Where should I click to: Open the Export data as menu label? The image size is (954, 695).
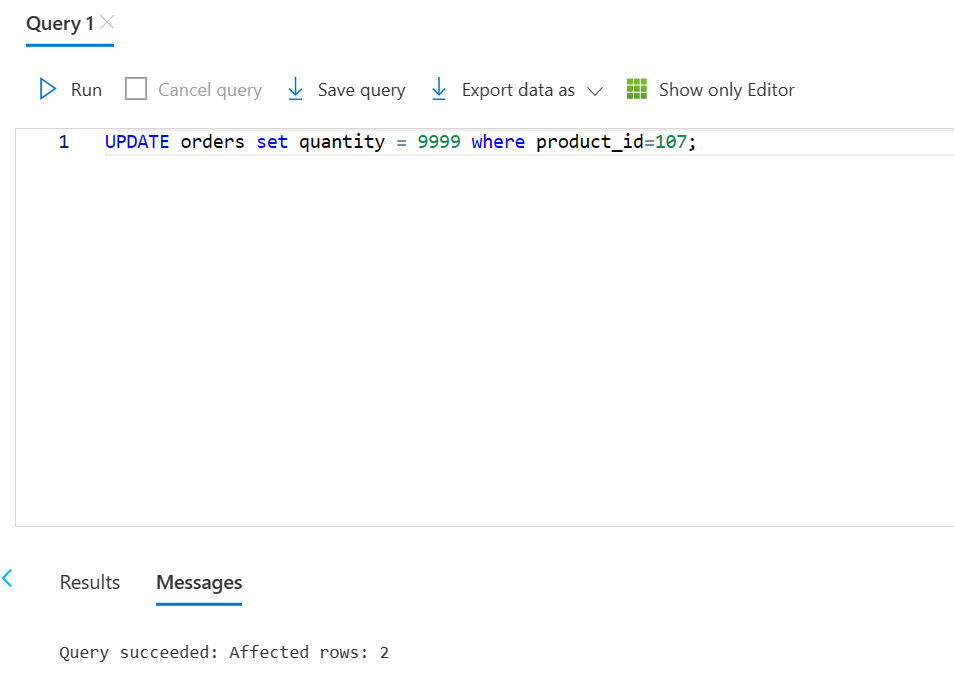pyautogui.click(x=518, y=90)
